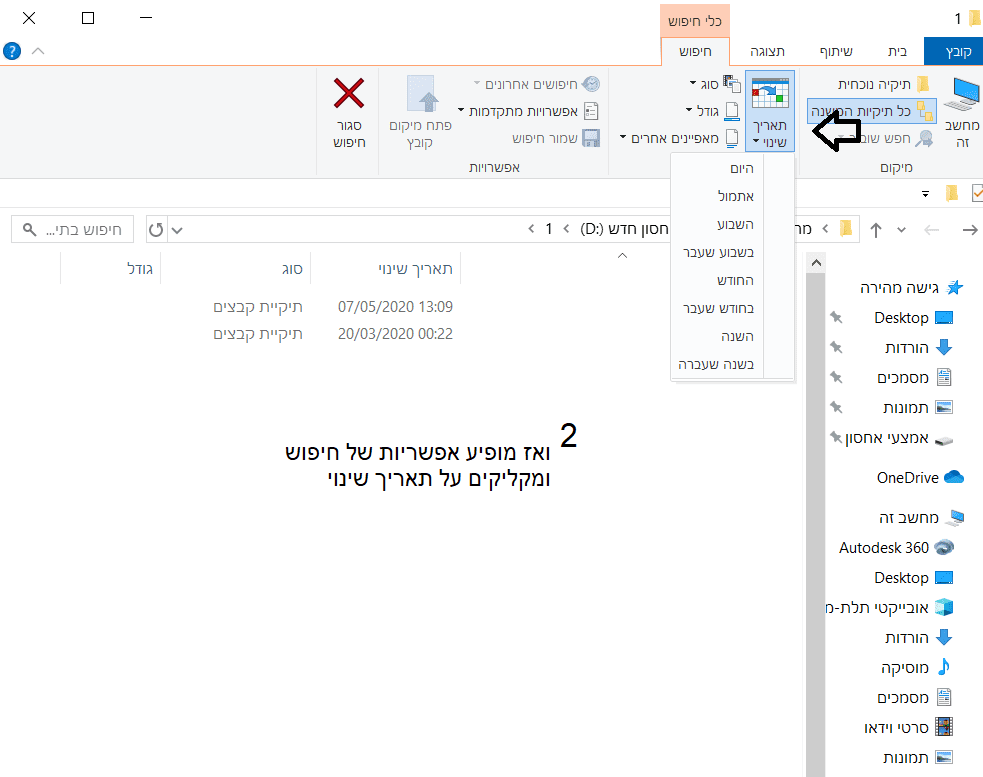This screenshot has width=983, height=777.
Task: Open pinned Desktop under quick access
Action: tap(913, 318)
